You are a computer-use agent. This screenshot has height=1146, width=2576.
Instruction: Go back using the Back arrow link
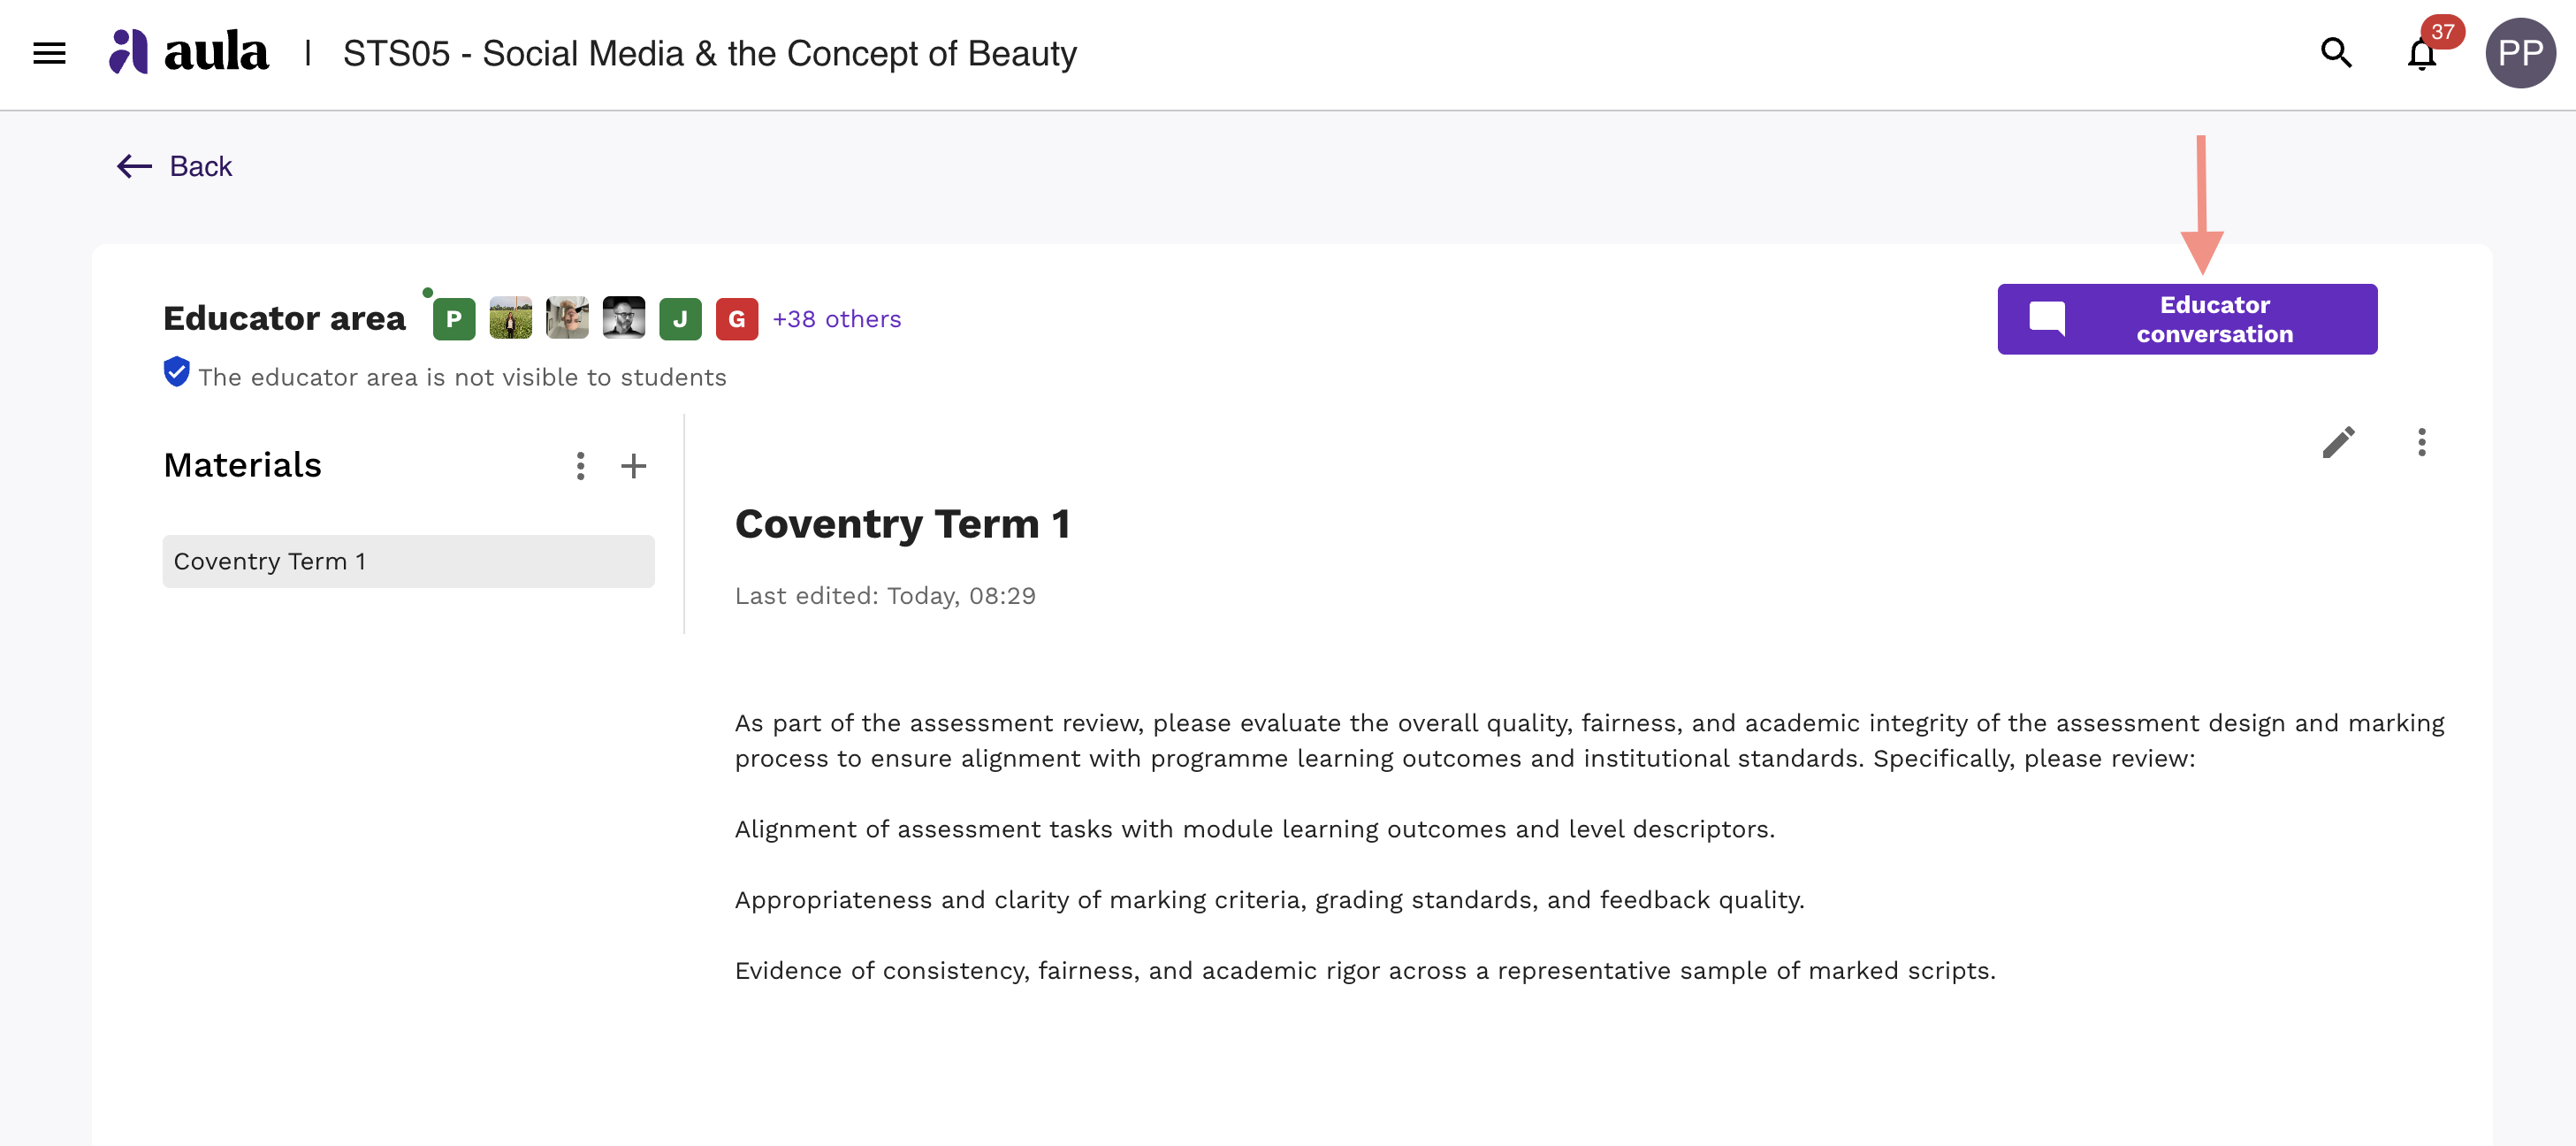pos(174,166)
